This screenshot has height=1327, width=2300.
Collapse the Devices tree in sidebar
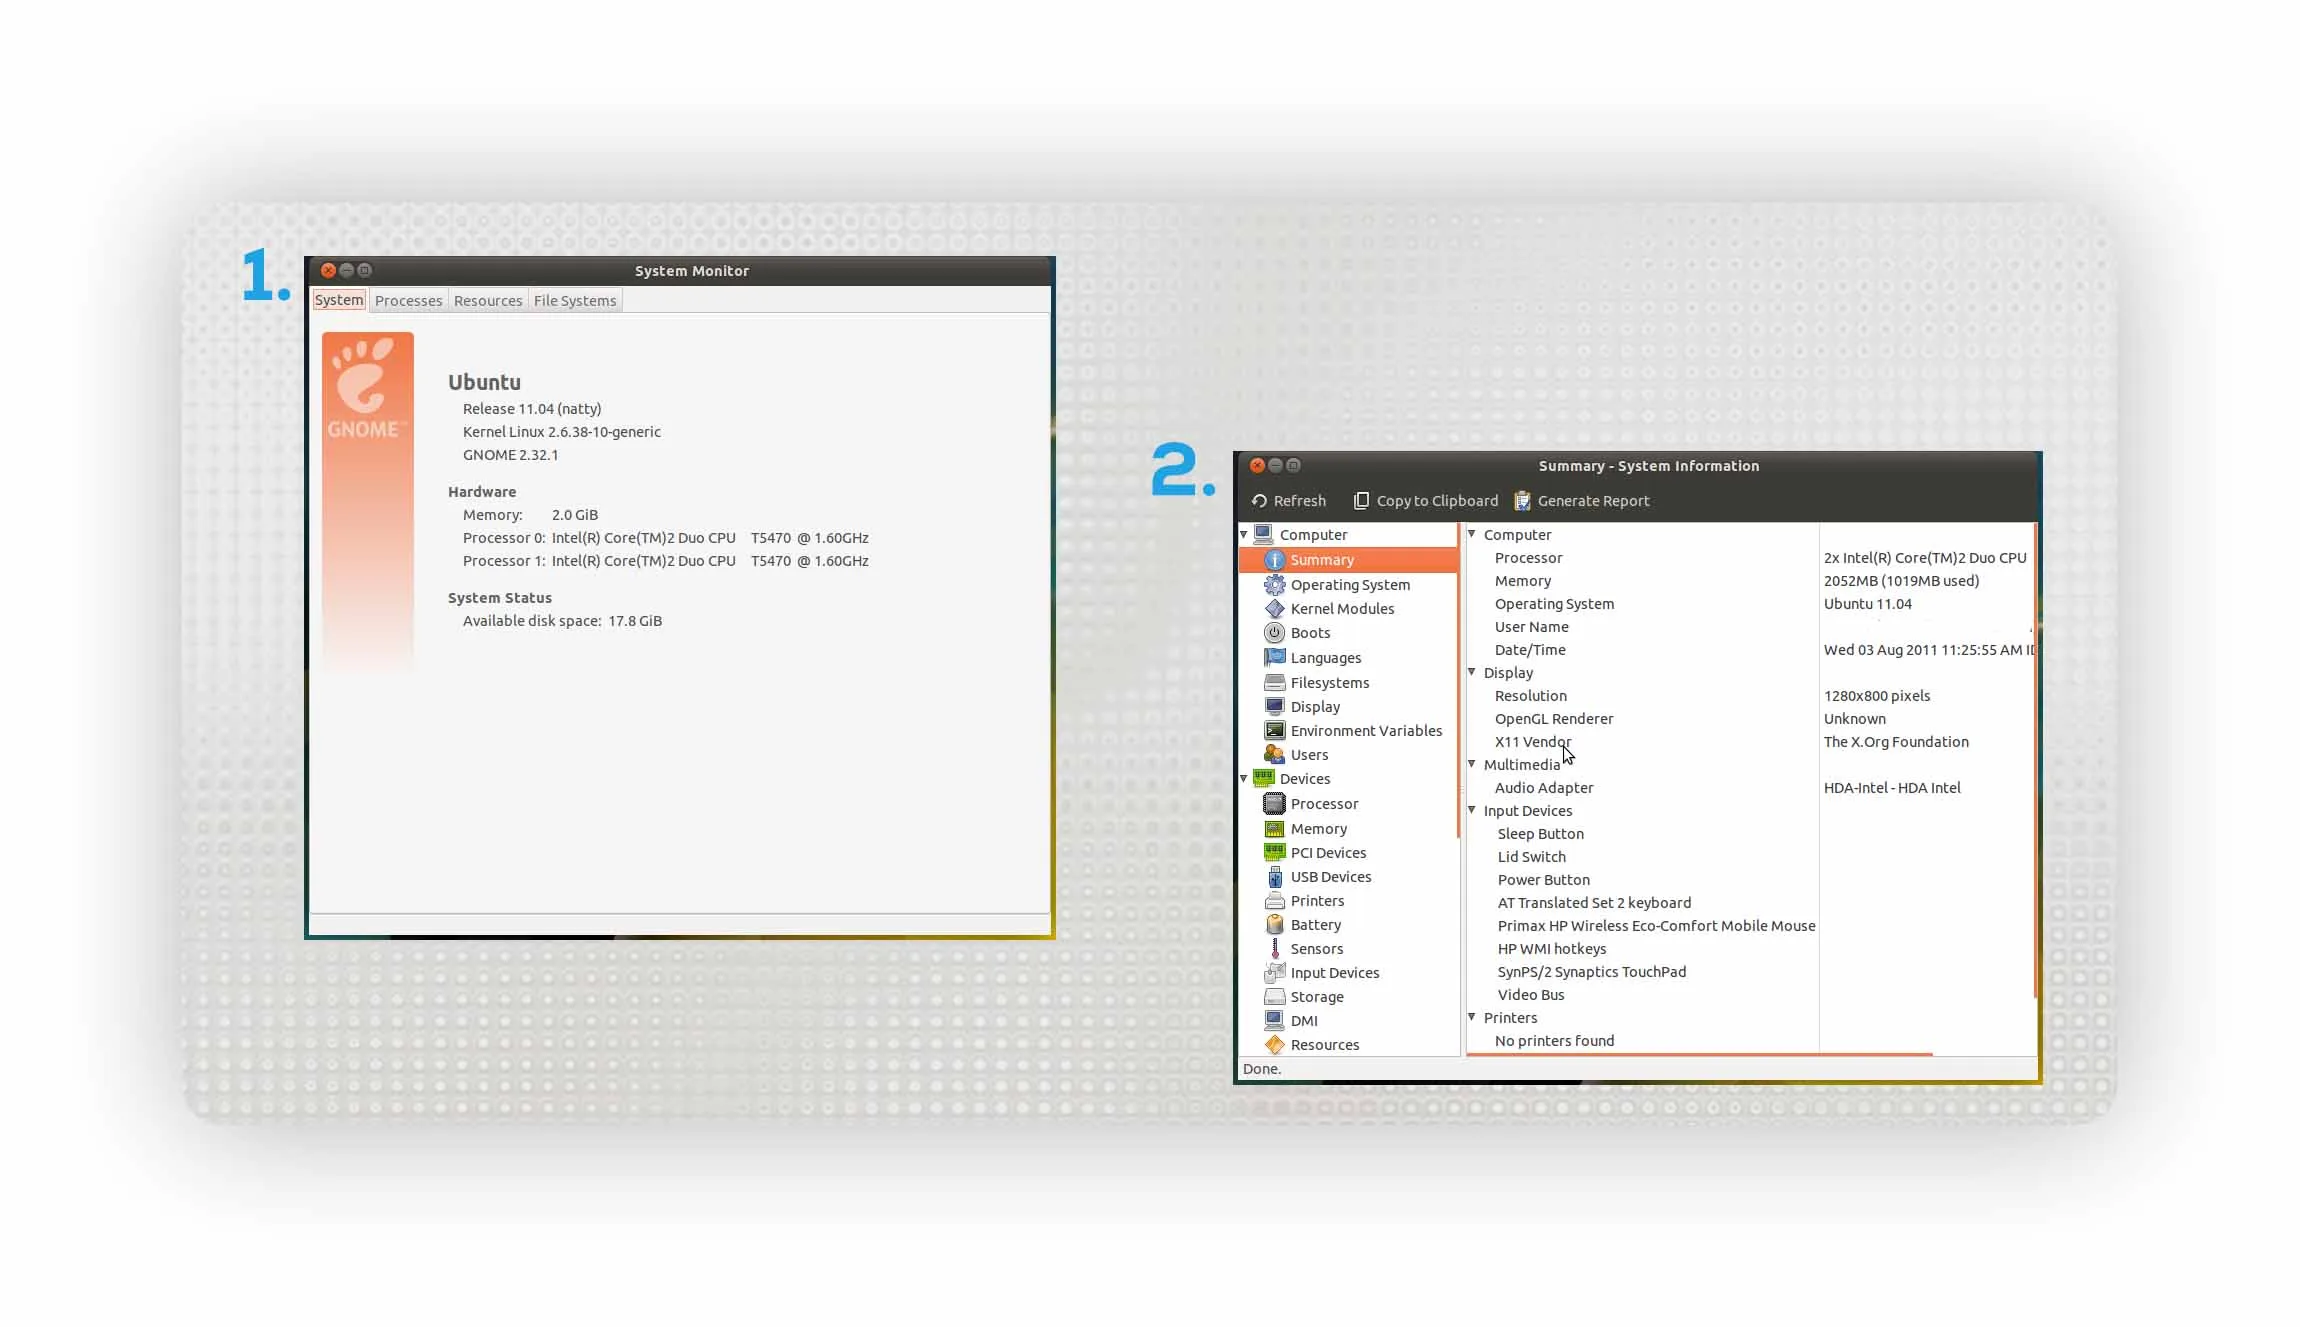pyautogui.click(x=1245, y=779)
